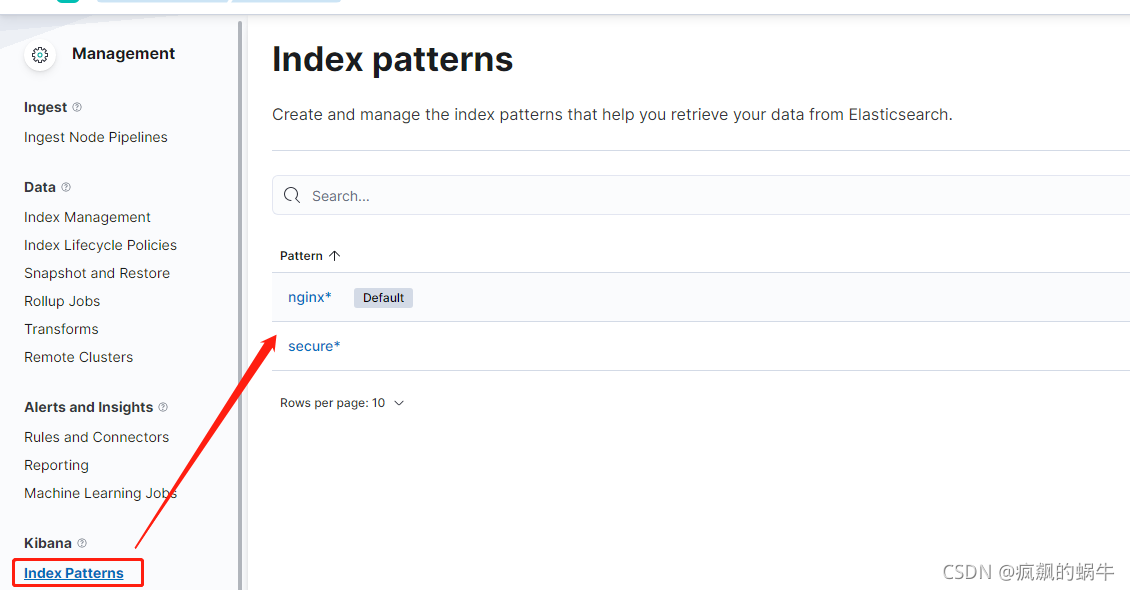Navigate to Rules and Connectors
Image resolution: width=1130 pixels, height=590 pixels.
click(x=96, y=437)
